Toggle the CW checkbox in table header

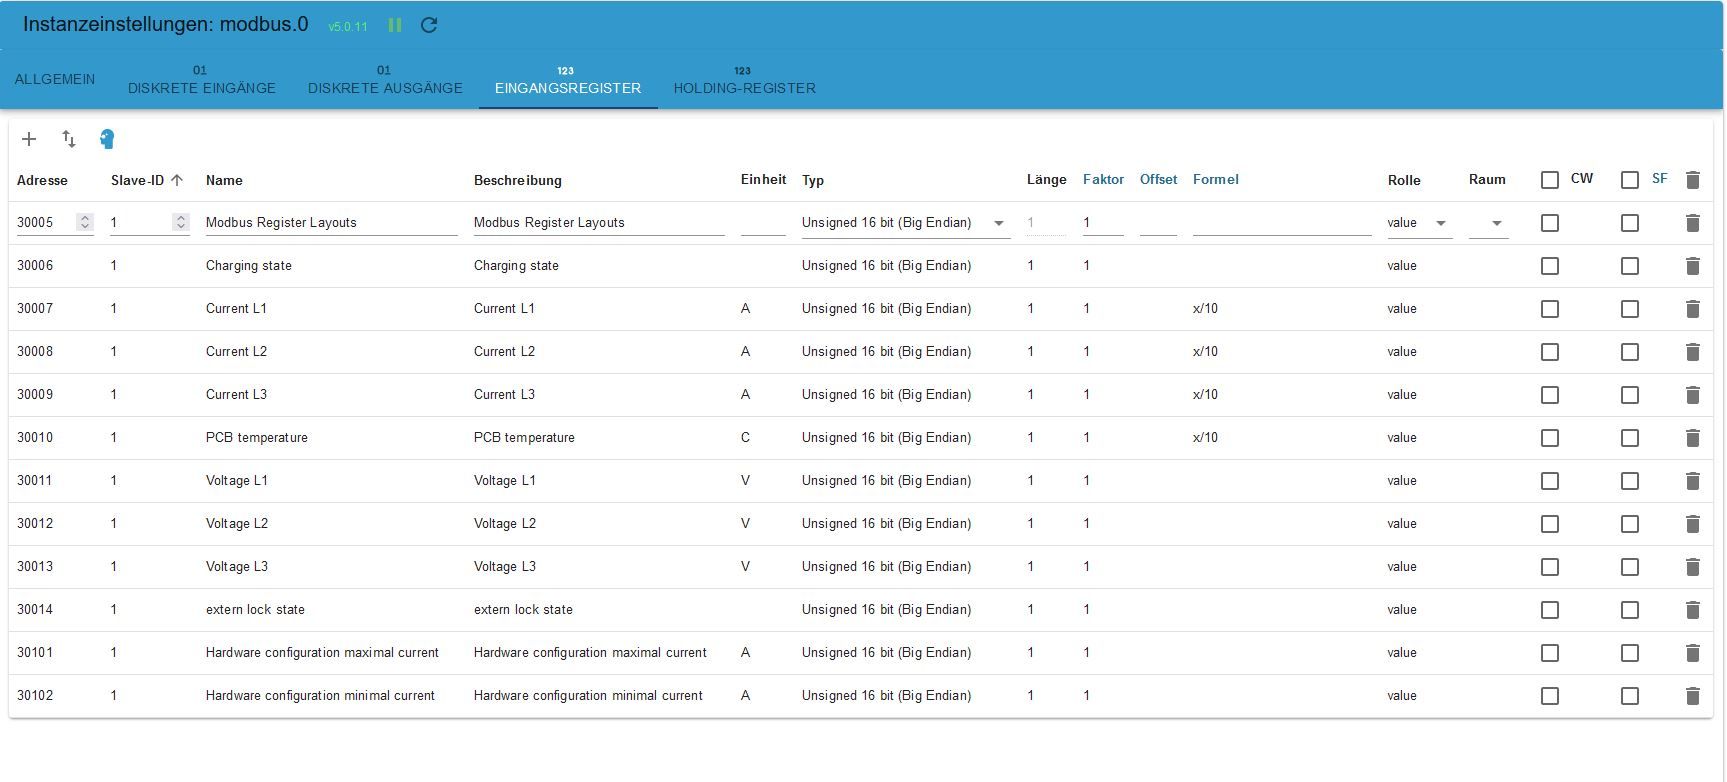pyautogui.click(x=1550, y=180)
